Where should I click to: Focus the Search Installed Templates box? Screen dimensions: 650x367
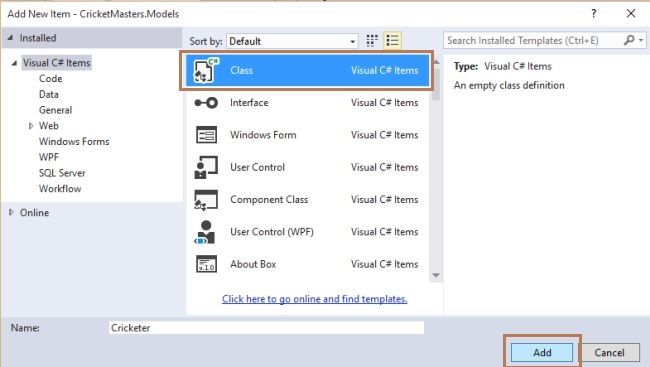point(534,40)
